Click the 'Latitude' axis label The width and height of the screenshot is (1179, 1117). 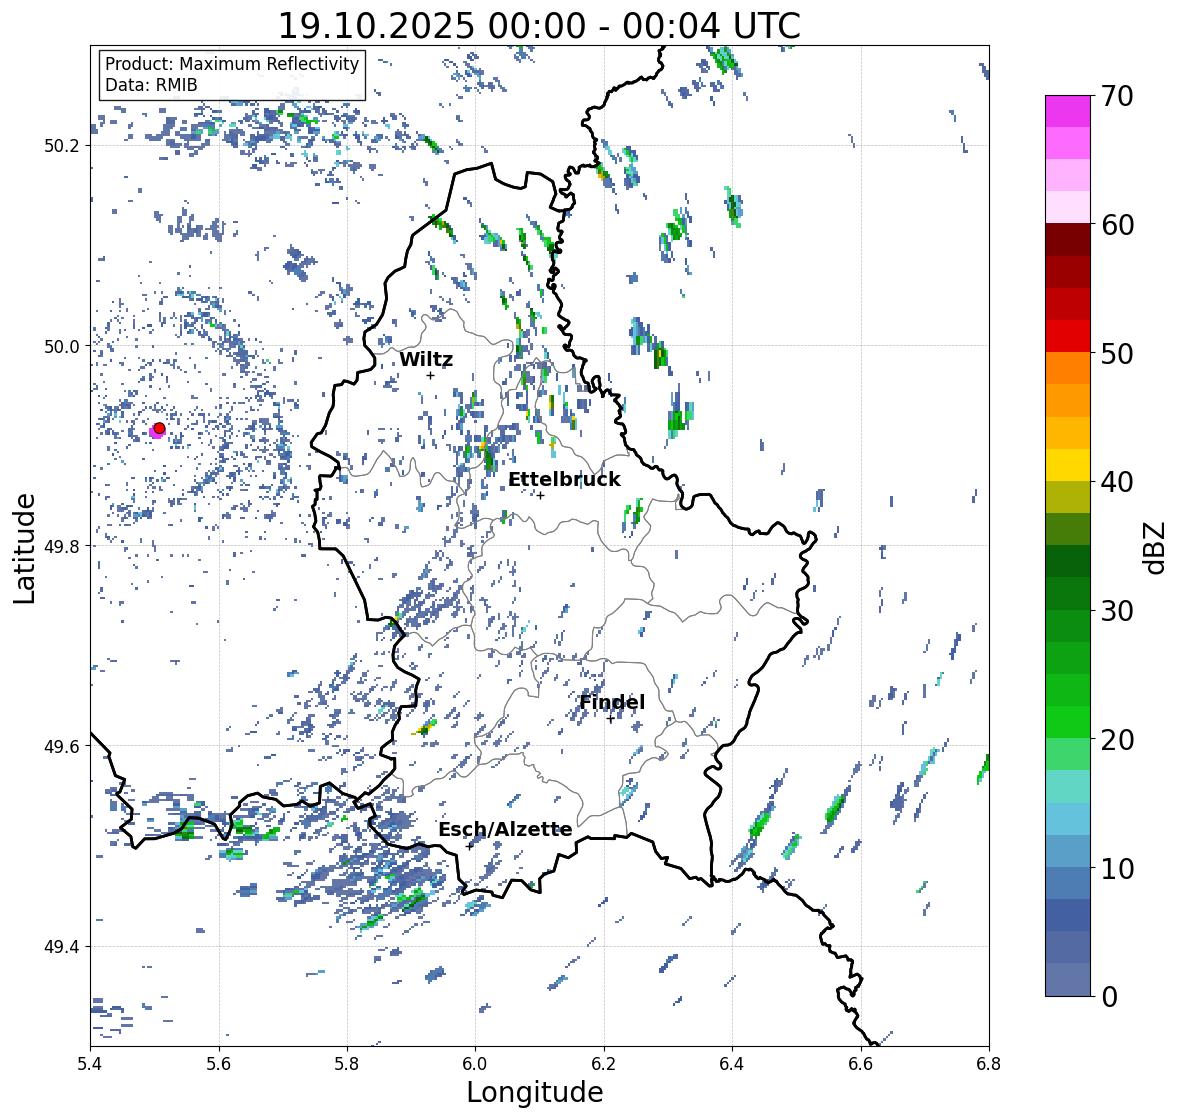click(24, 548)
